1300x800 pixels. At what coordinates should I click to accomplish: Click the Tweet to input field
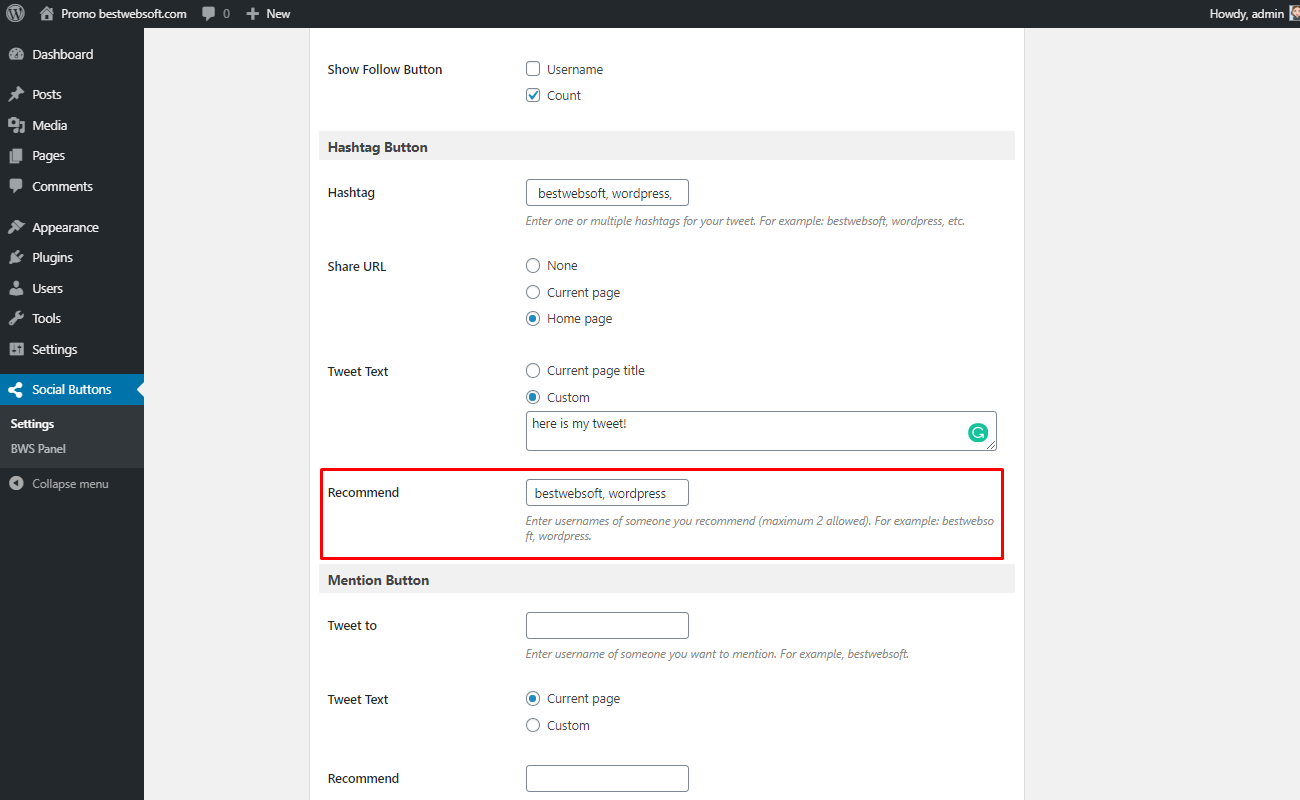point(607,625)
